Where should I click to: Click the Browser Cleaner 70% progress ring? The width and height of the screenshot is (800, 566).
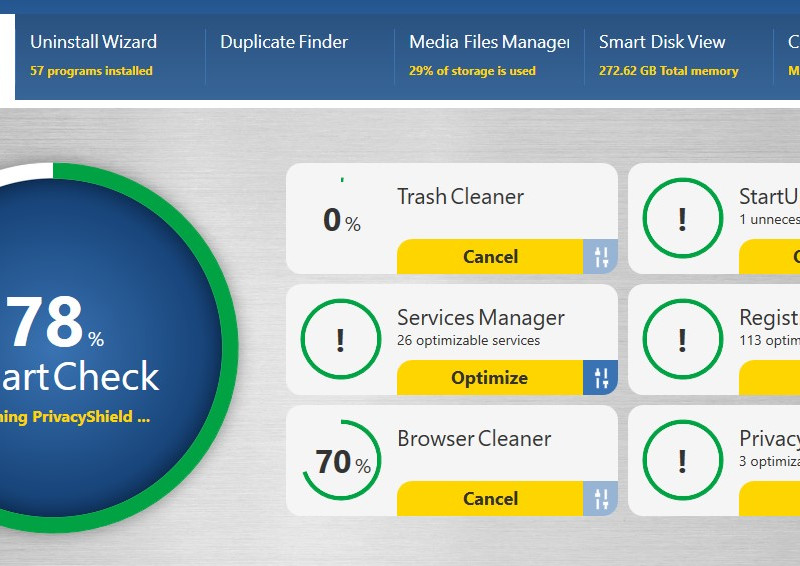pyautogui.click(x=341, y=460)
